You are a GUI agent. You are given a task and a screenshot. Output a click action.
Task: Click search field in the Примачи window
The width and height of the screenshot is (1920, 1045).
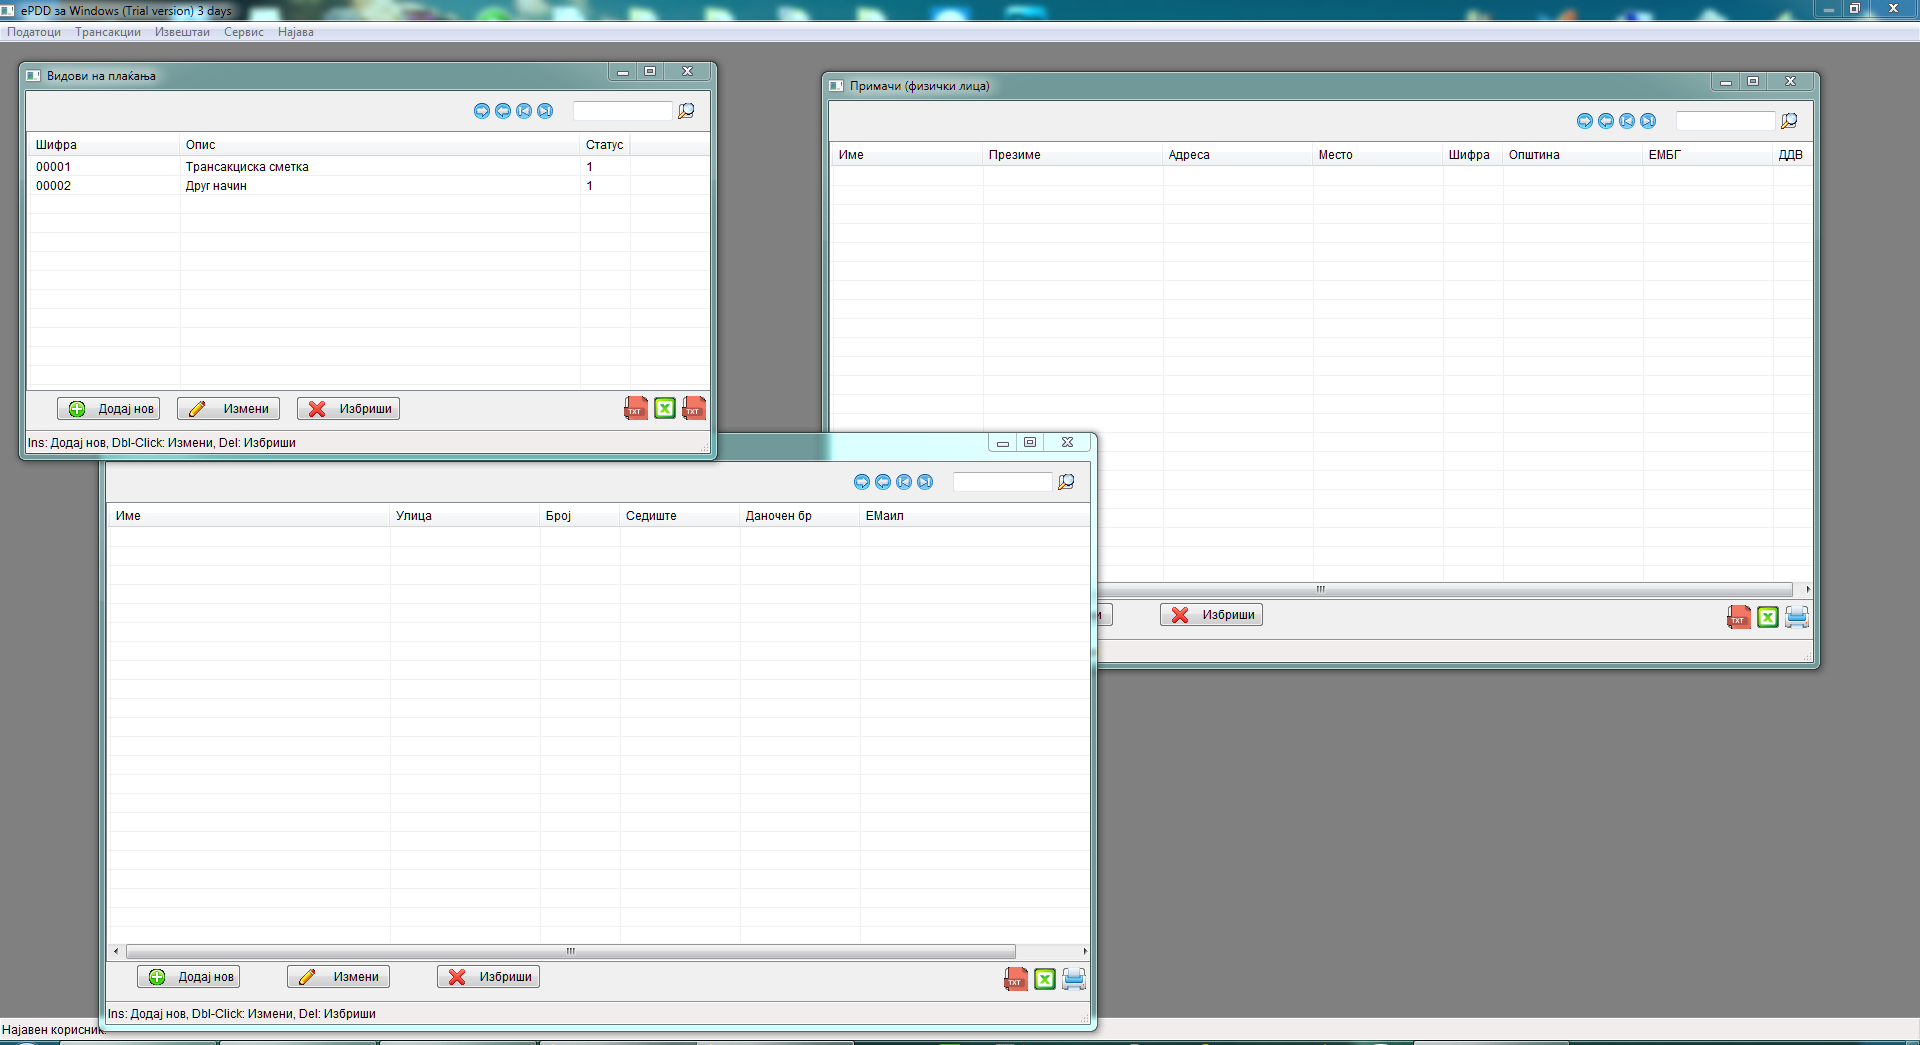(x=1725, y=121)
